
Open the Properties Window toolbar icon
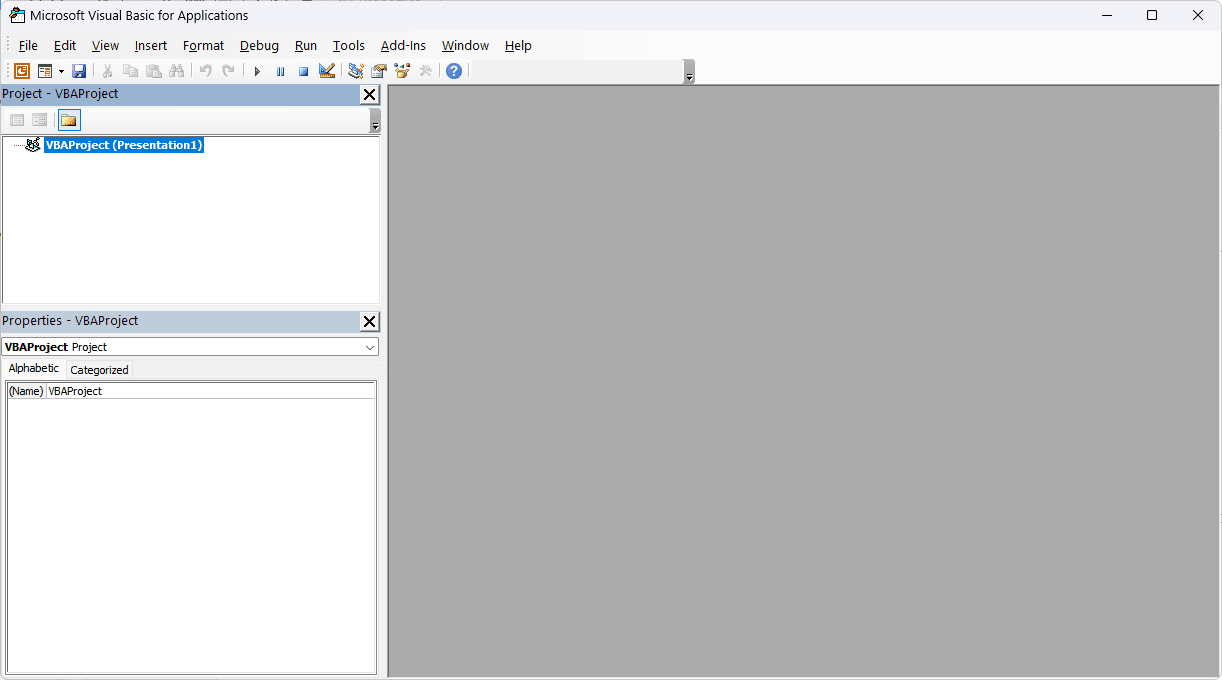tap(379, 71)
